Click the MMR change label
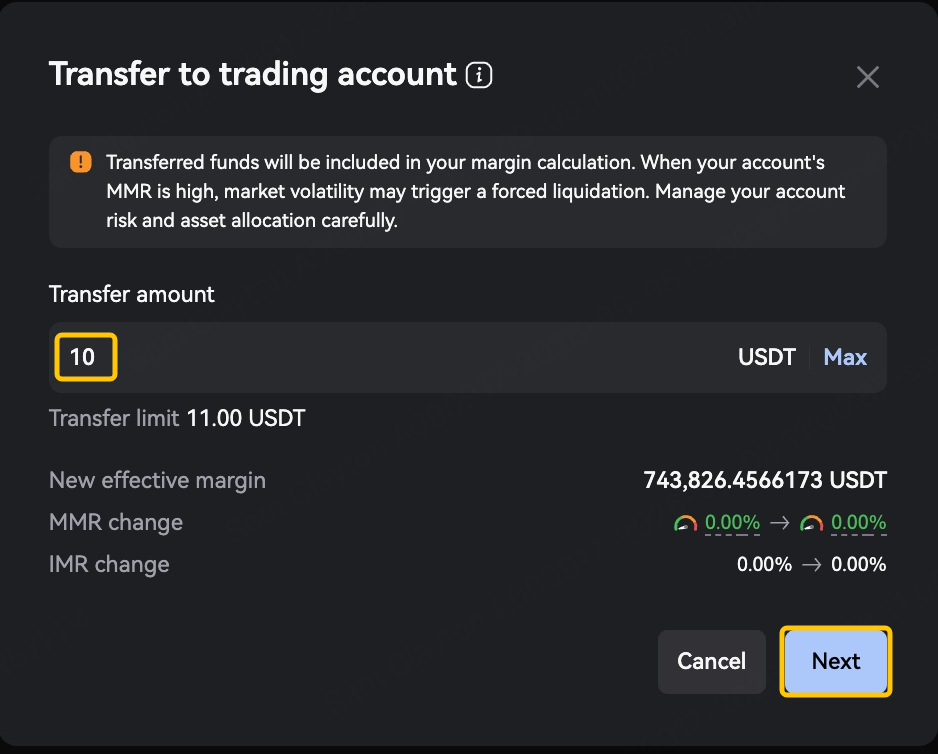The image size is (938, 754). 116,522
